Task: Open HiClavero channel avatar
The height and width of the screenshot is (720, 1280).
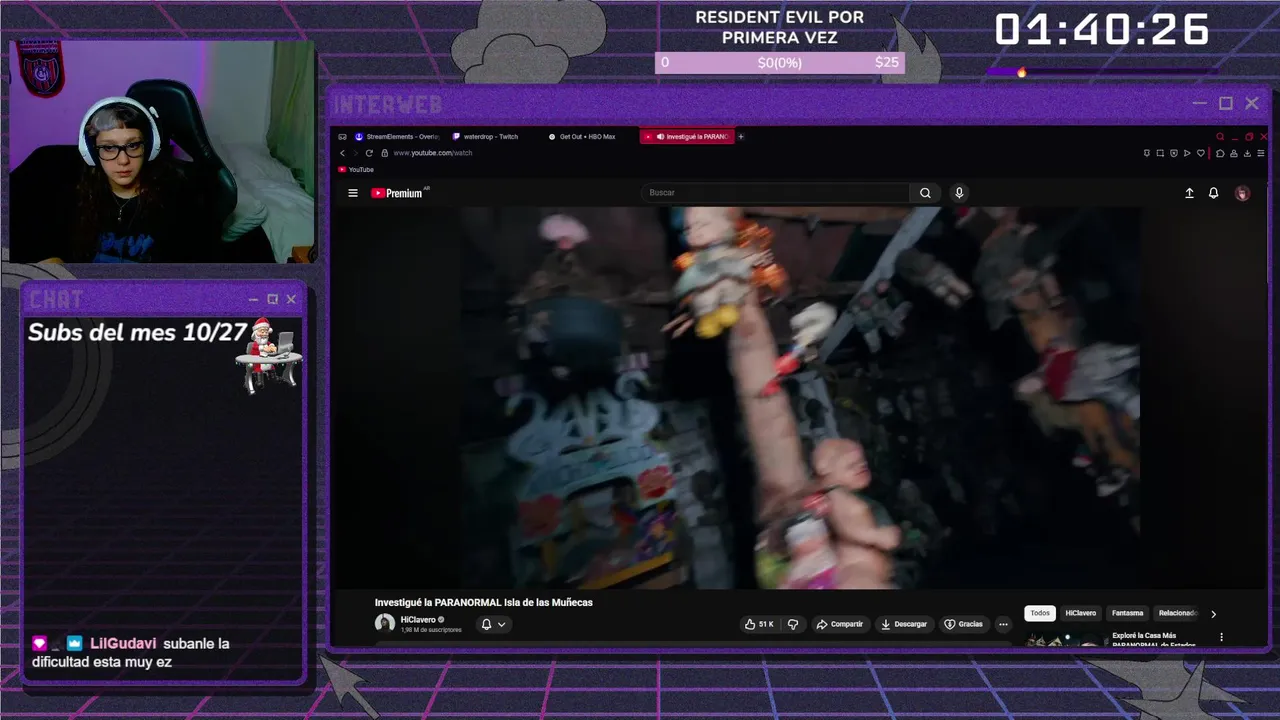Action: [384, 624]
